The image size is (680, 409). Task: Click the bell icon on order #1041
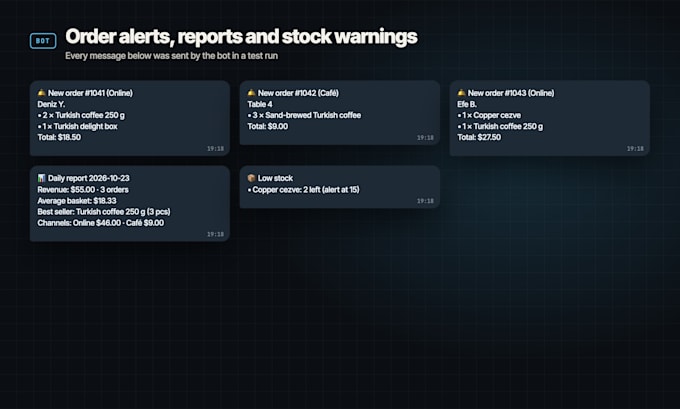point(41,93)
